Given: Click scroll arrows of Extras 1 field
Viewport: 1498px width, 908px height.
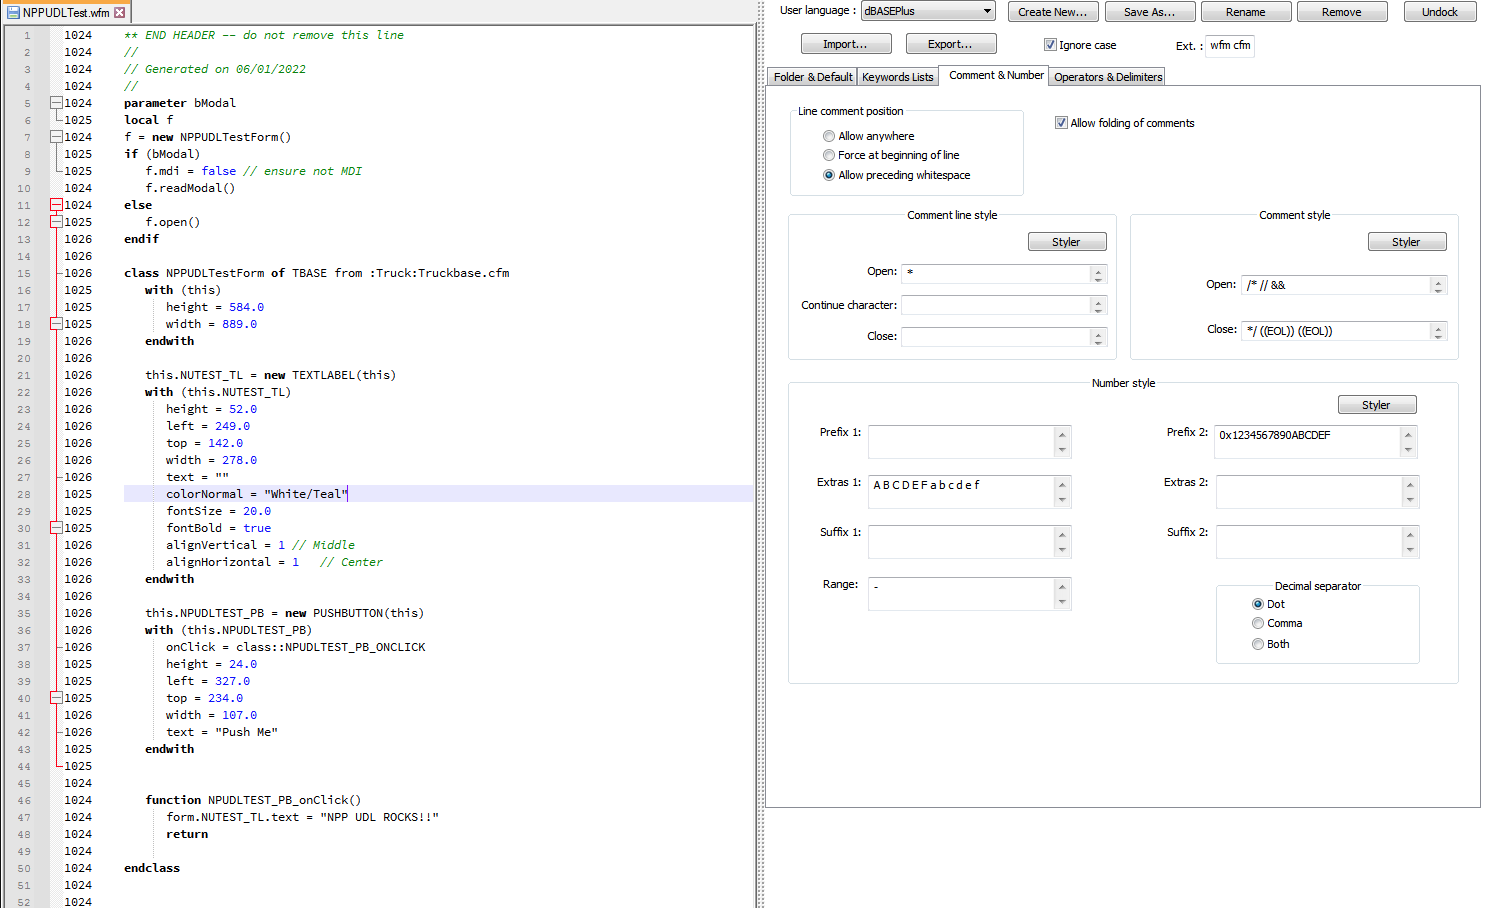Looking at the screenshot, I should [x=1062, y=491].
